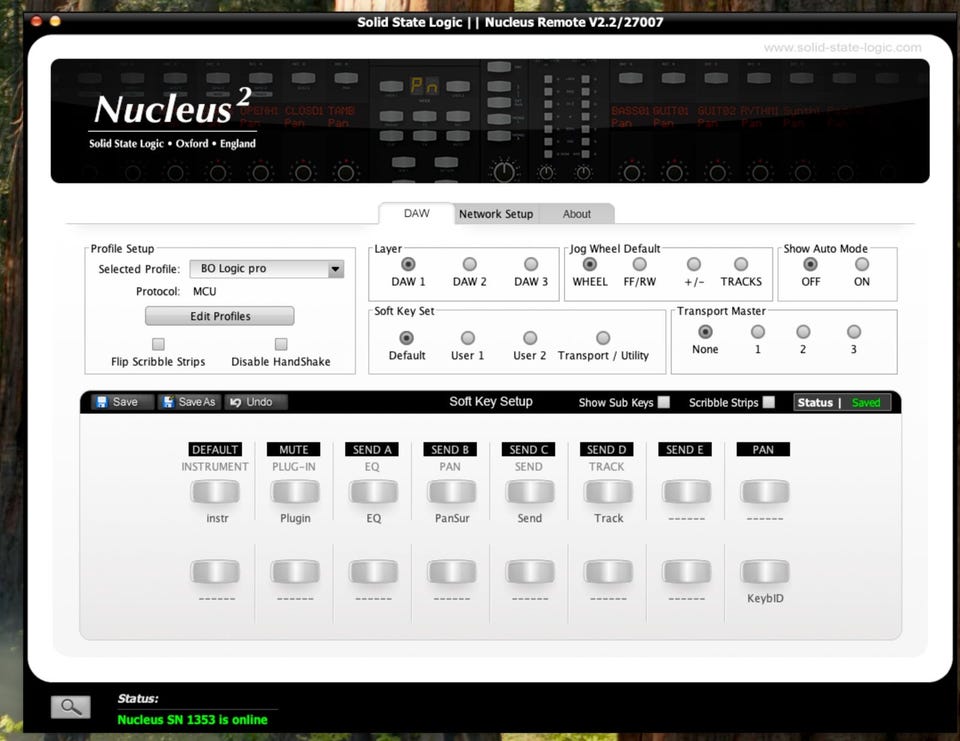
Task: Select the DAW 2 layer radio button
Action: [469, 265]
